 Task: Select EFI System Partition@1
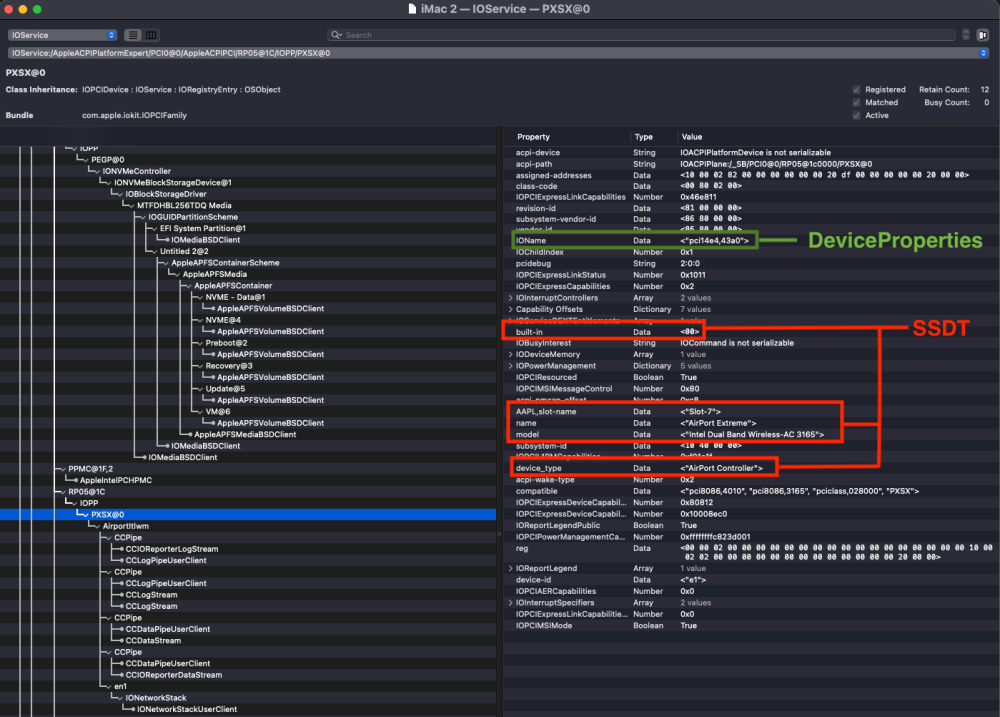point(203,228)
